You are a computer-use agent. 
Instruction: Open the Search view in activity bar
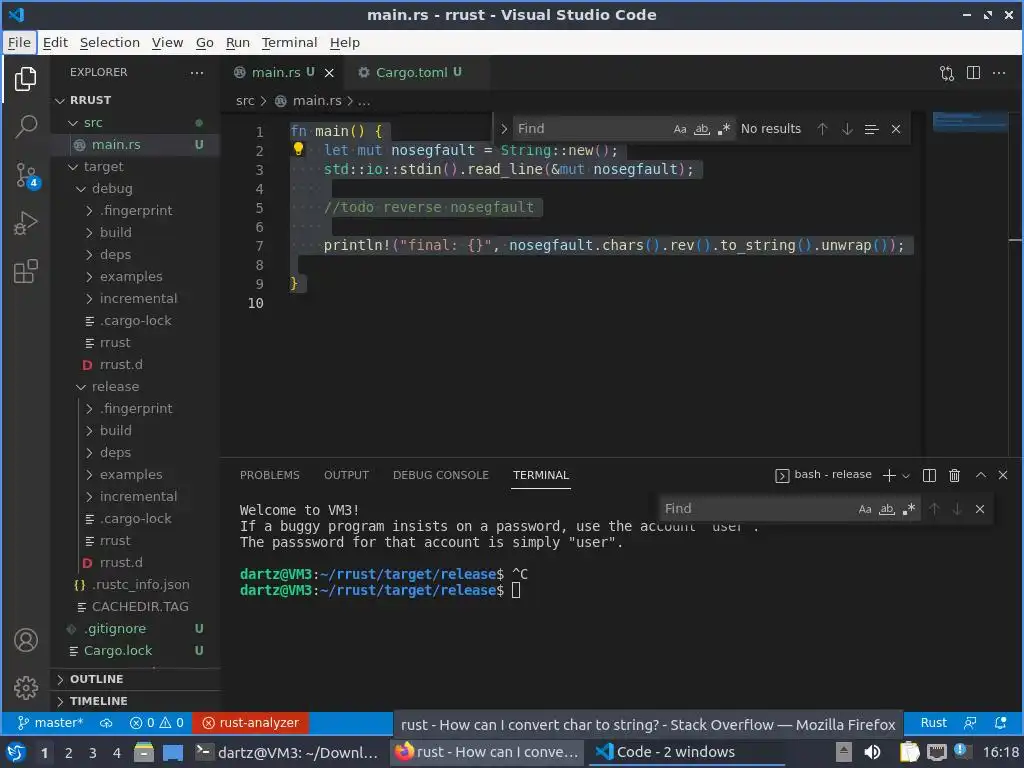25,126
